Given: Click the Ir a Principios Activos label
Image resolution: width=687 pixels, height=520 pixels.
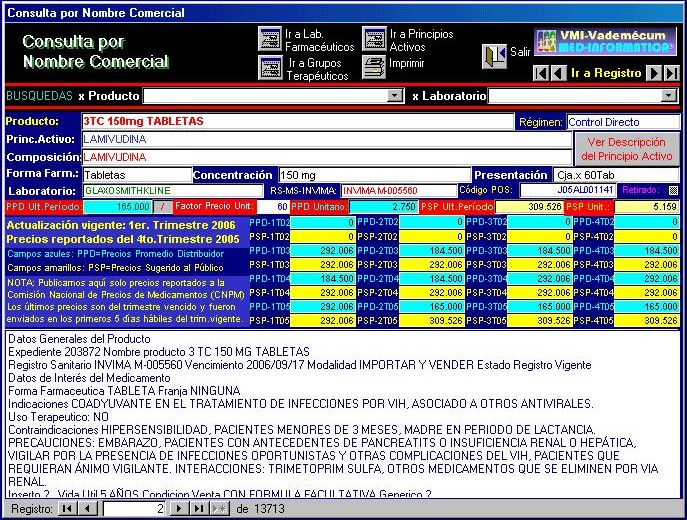Looking at the screenshot, I should 421,40.
